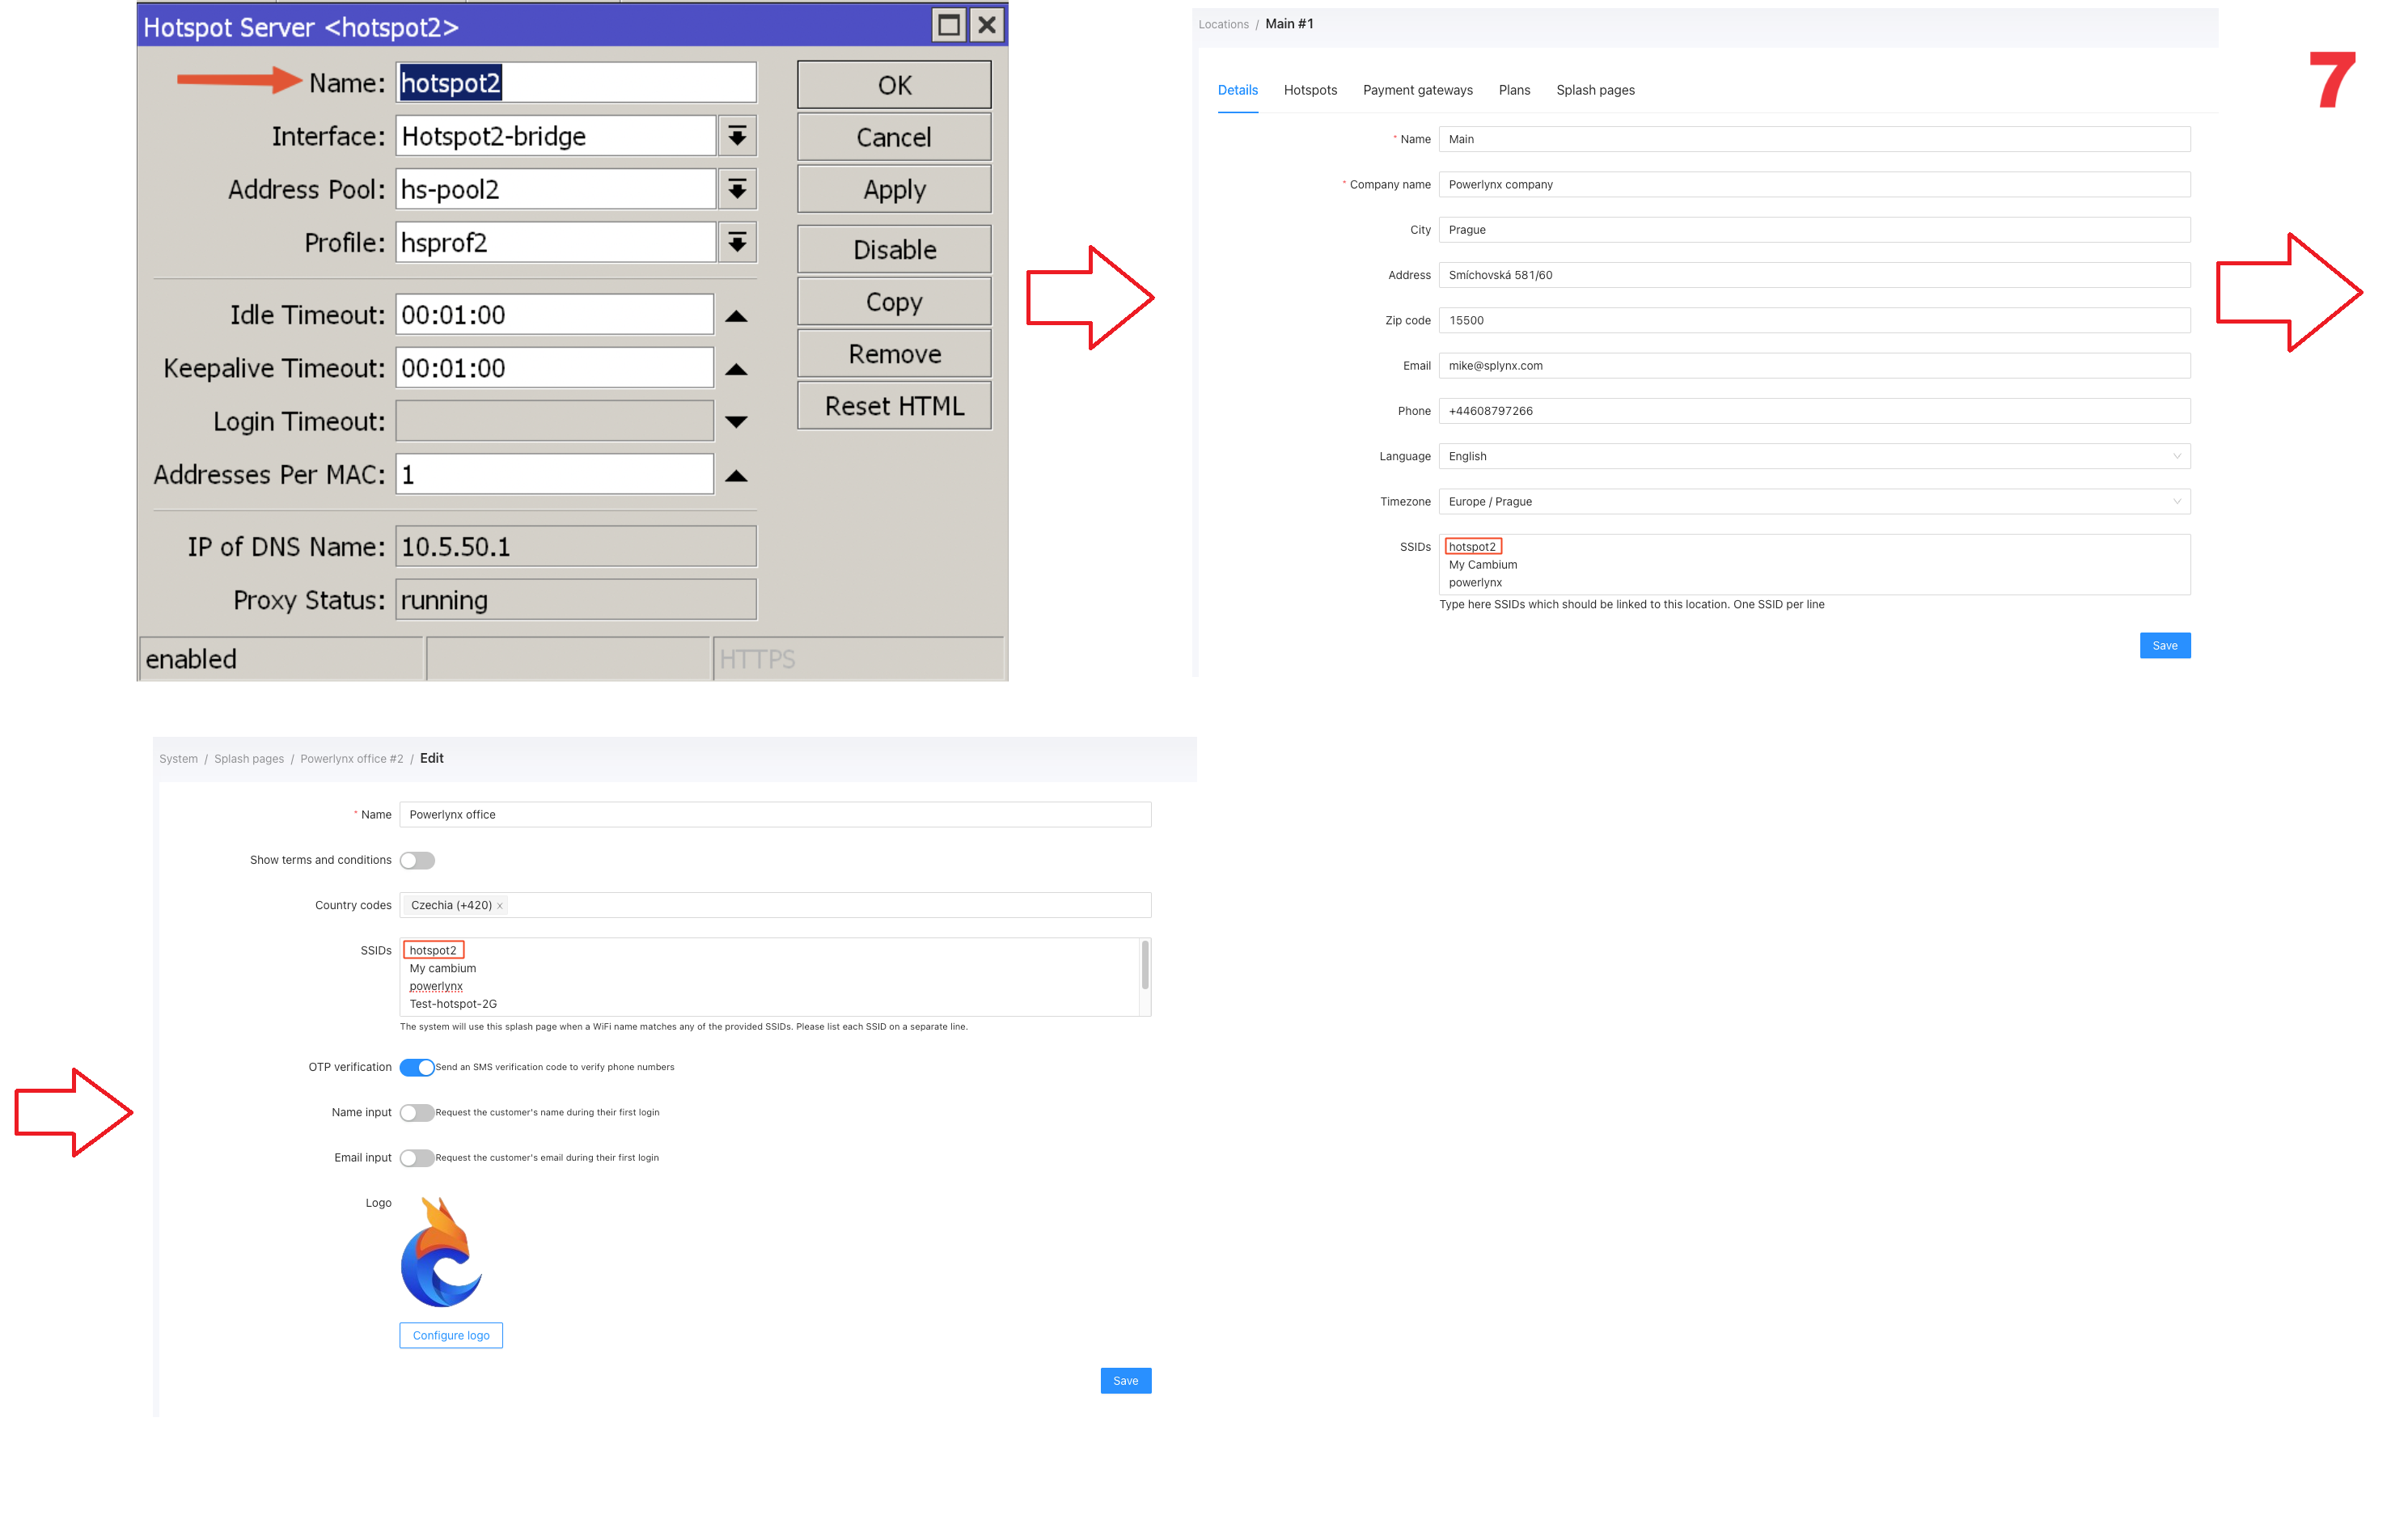Disable the OTP verification switch
2408x1536 pixels.
(x=417, y=1067)
